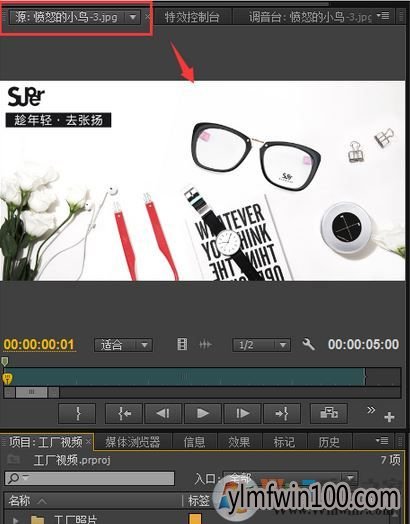Screen dimensions: 410x524
Task: Switch to the 效果 tab
Action: click(x=239, y=442)
